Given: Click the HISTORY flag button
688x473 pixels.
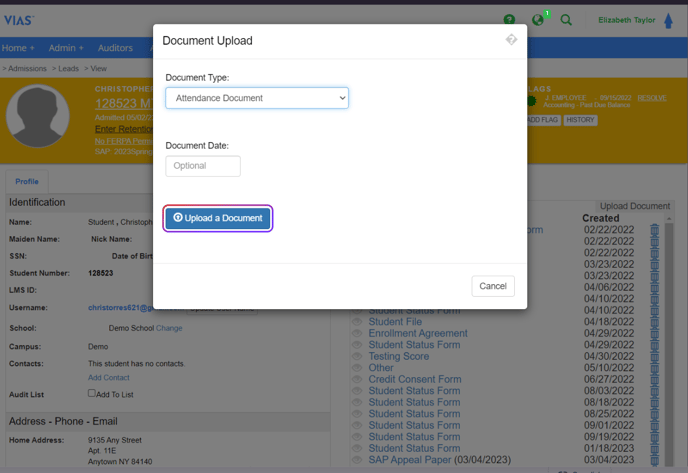Looking at the screenshot, I should [580, 120].
